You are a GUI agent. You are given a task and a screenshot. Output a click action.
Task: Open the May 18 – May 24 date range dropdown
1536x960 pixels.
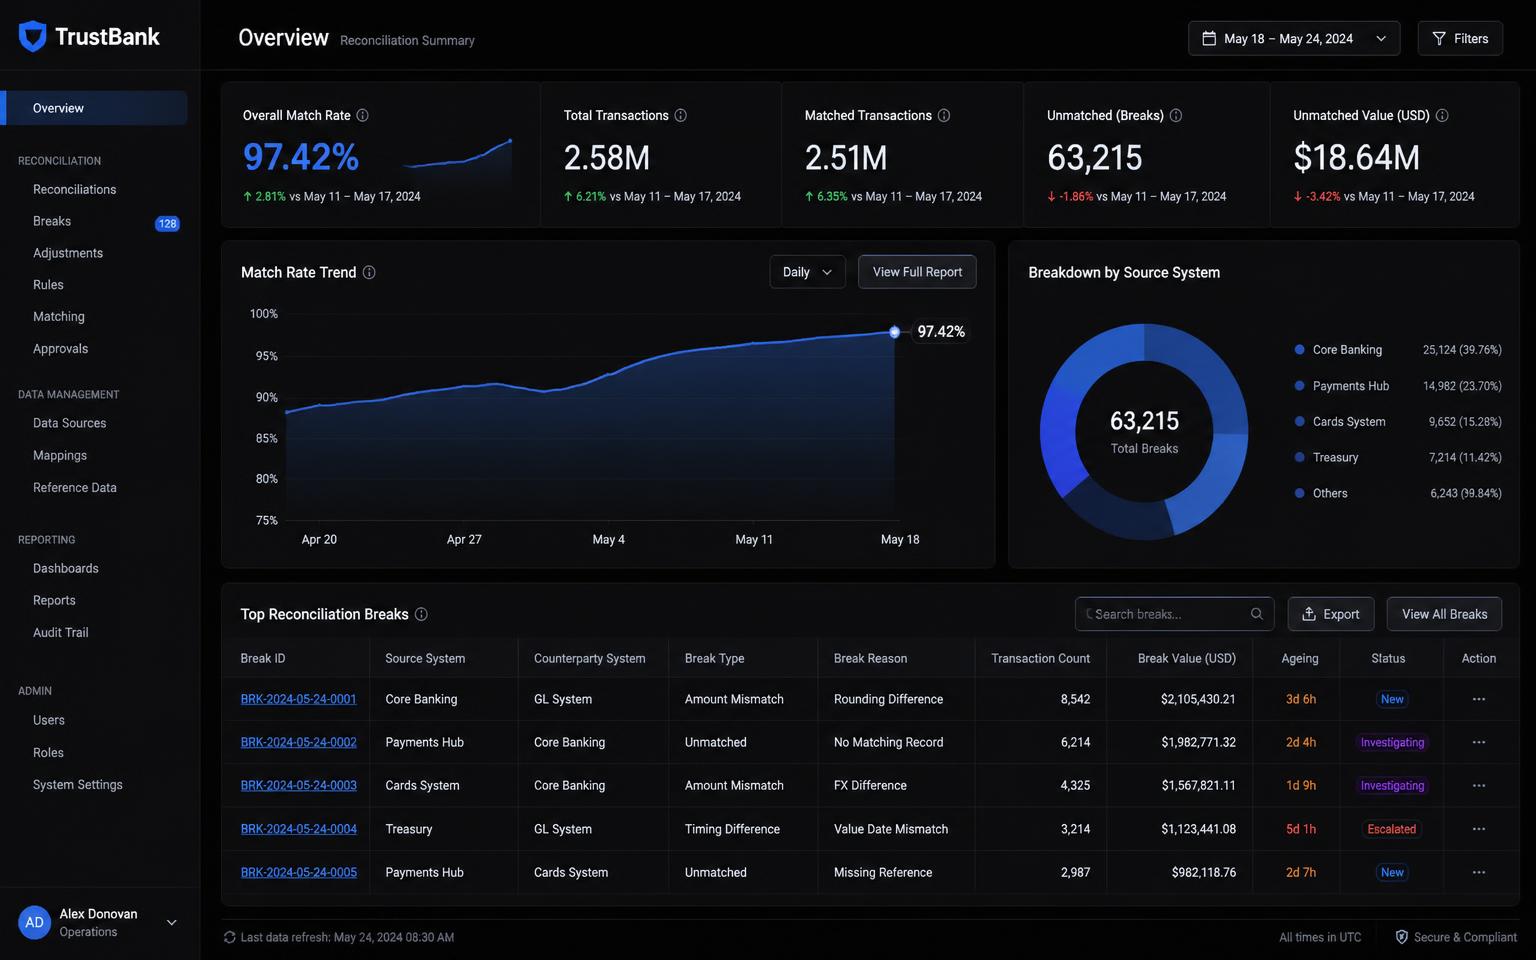coord(1294,38)
